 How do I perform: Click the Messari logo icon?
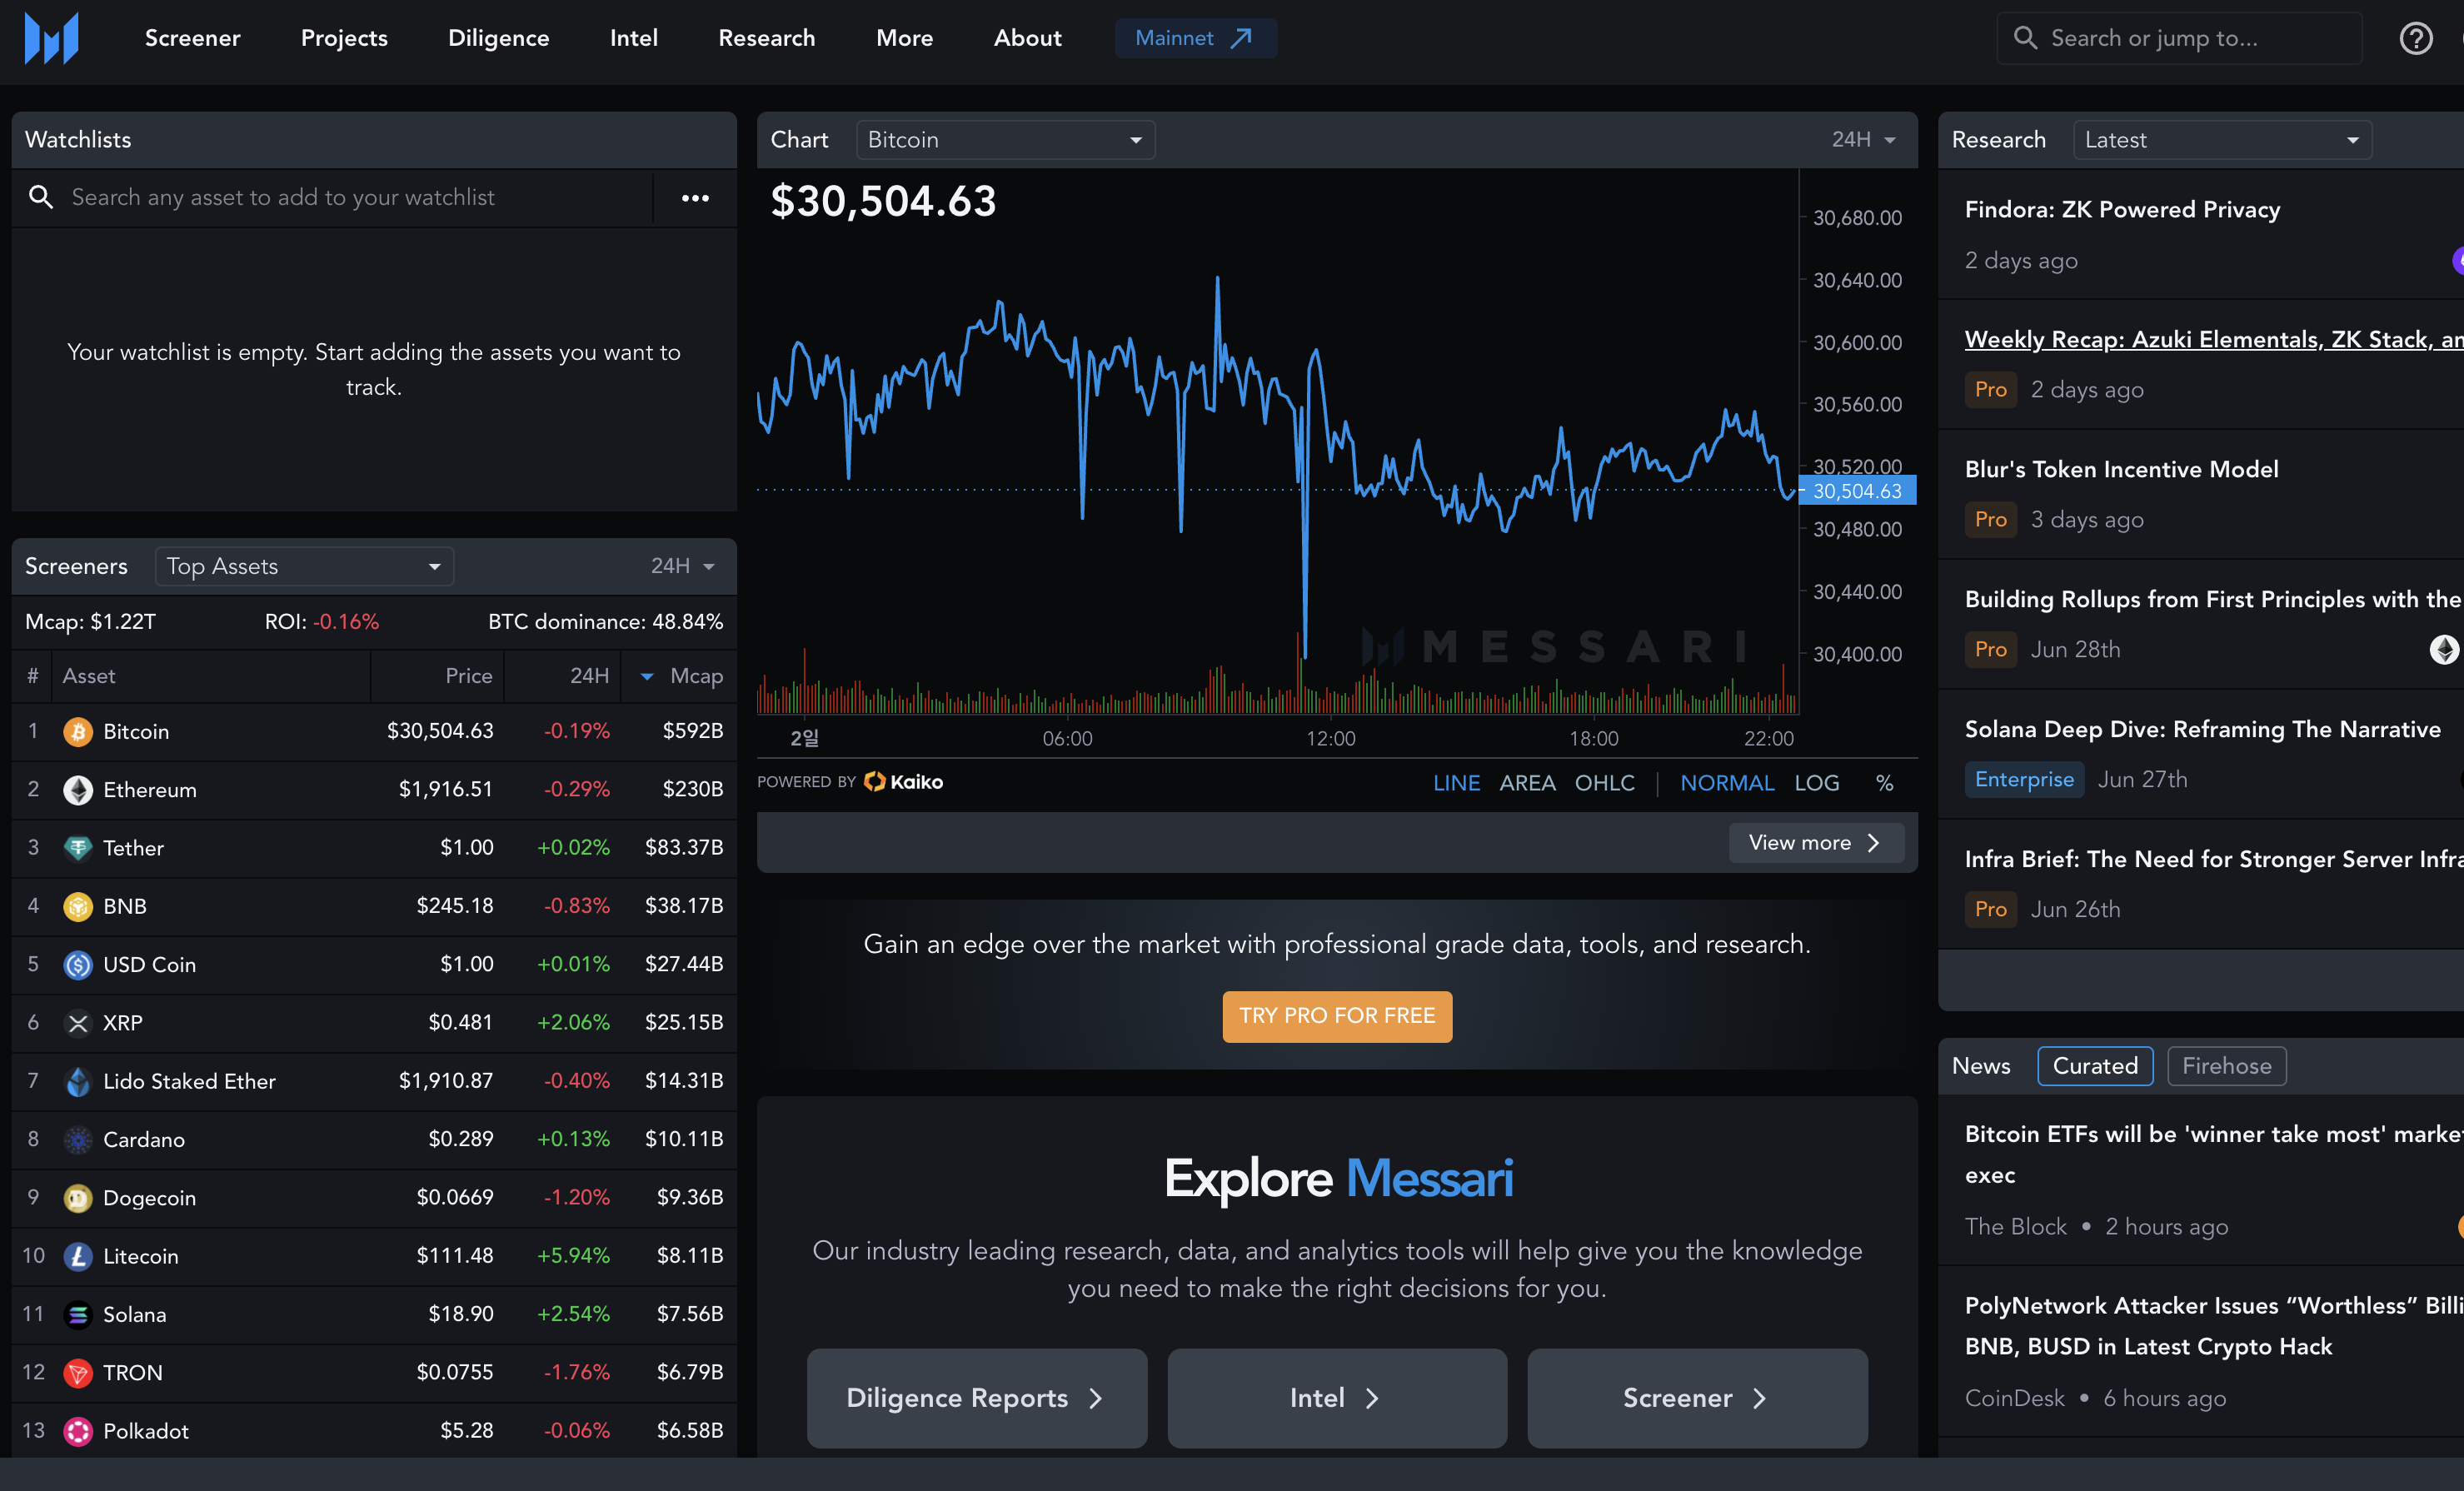[52, 39]
